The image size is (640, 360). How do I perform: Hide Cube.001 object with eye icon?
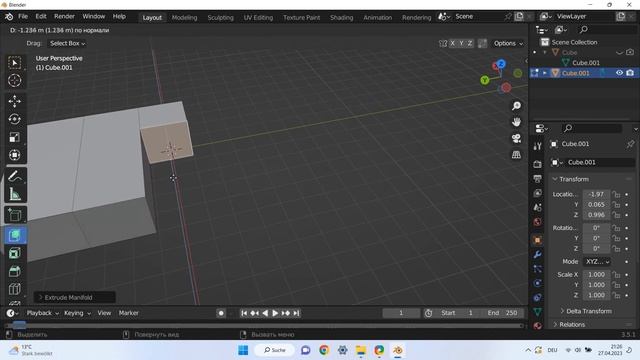pyautogui.click(x=619, y=73)
